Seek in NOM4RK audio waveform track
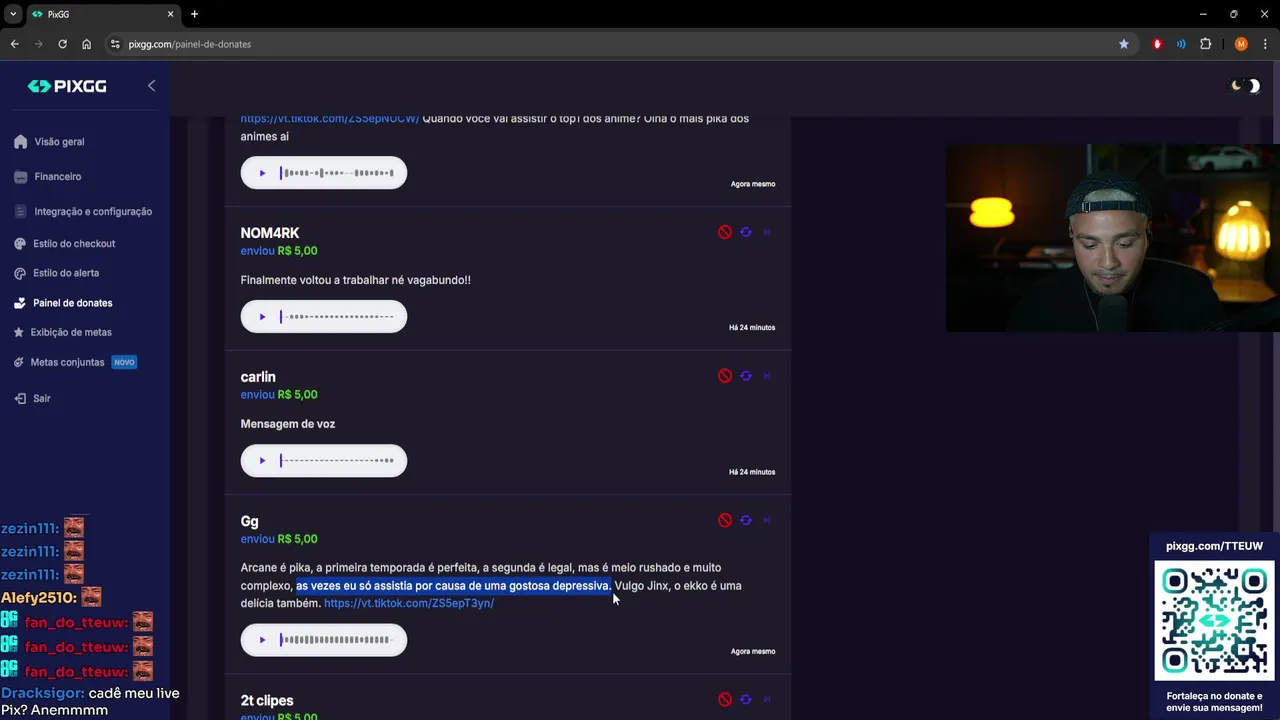 [337, 317]
